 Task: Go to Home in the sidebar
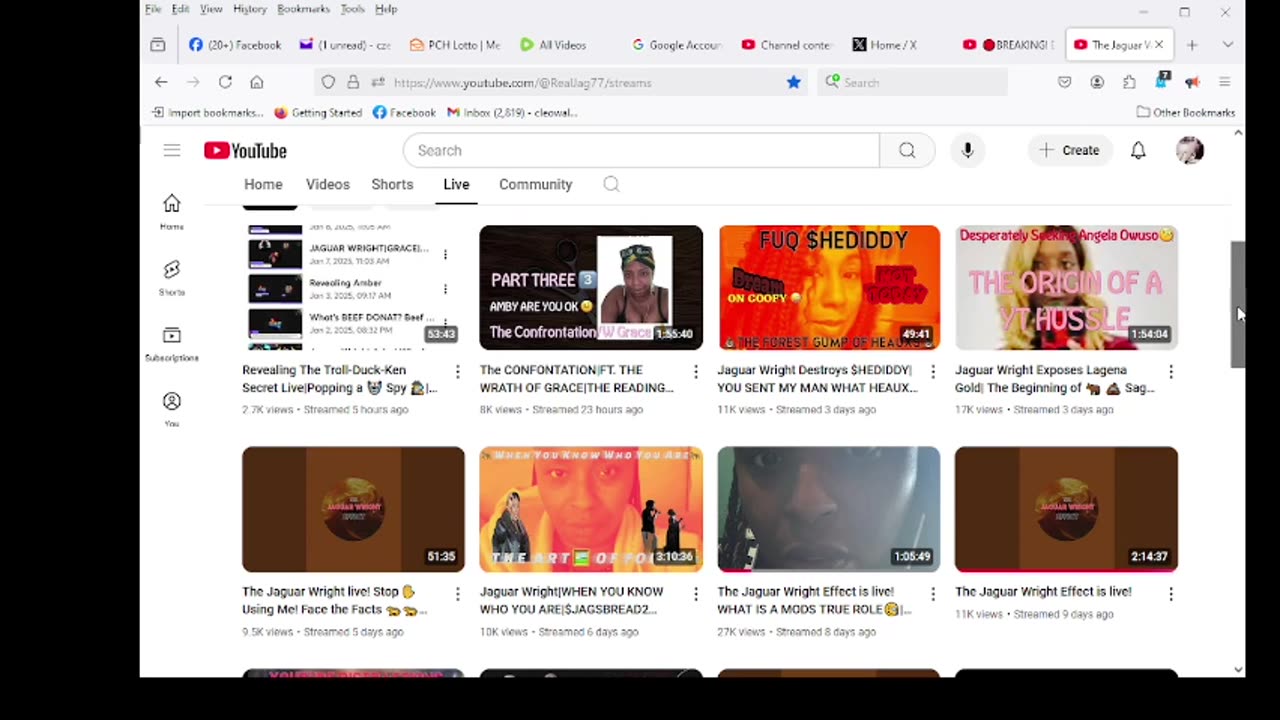tap(172, 211)
